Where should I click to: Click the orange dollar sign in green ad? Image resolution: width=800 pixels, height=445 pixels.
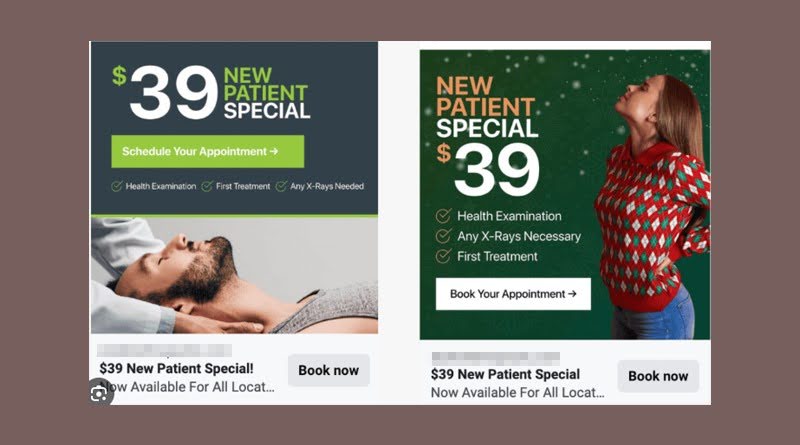point(444,153)
